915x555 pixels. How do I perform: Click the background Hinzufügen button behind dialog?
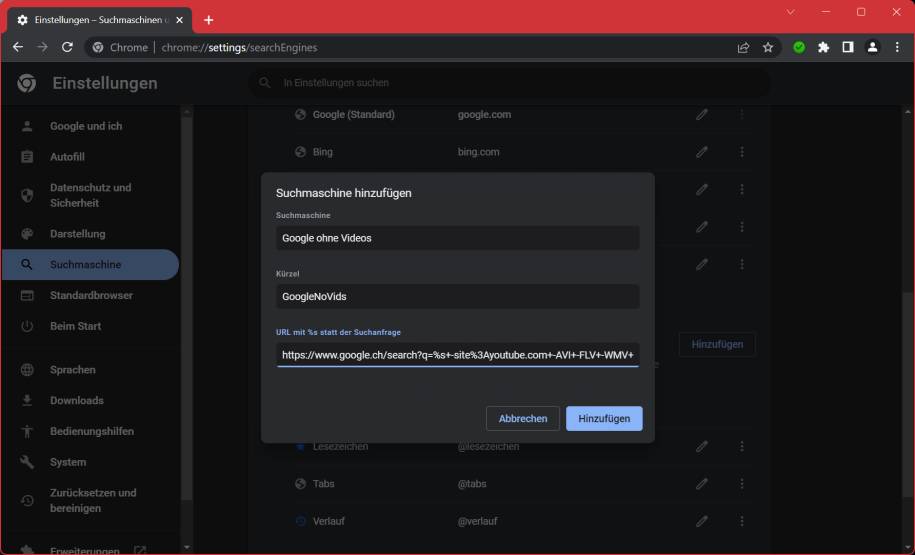click(x=717, y=344)
